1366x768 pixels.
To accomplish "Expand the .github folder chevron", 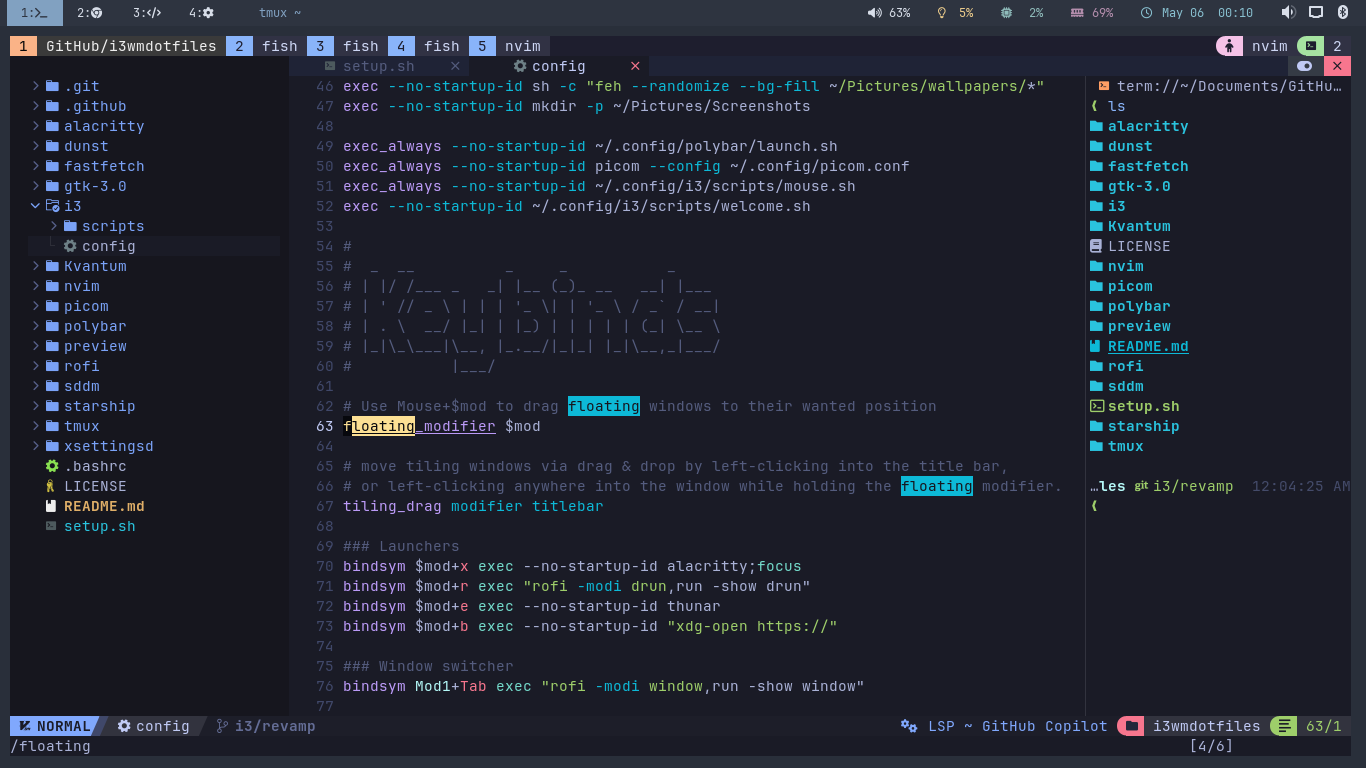I will (x=36, y=106).
